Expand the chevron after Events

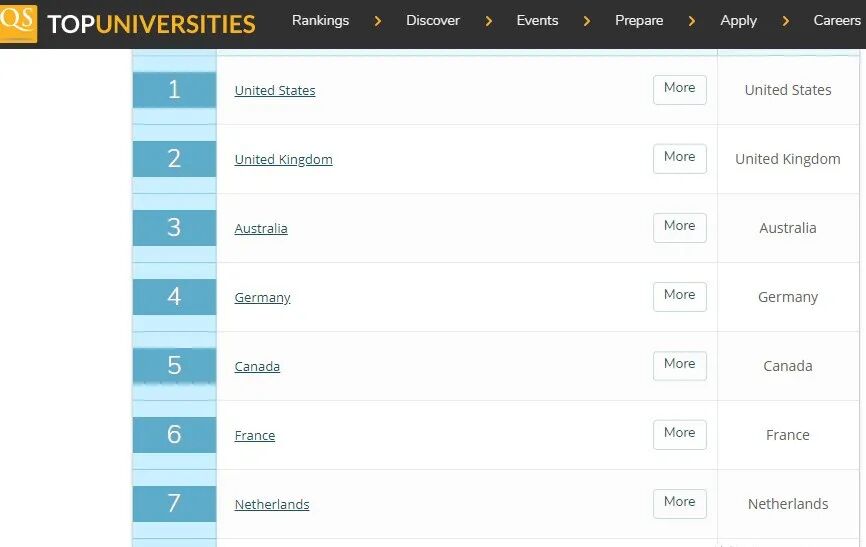point(587,21)
